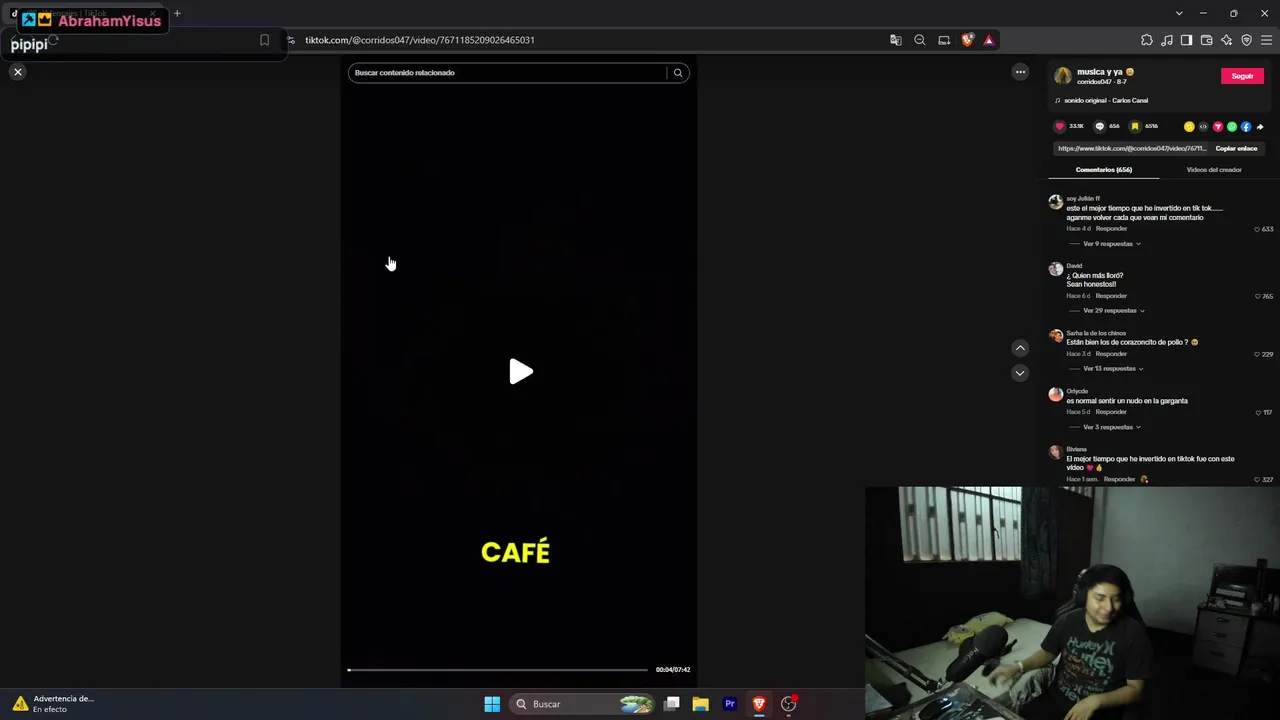Play the TikTok video
This screenshot has height=720, width=1280.
click(x=520, y=372)
